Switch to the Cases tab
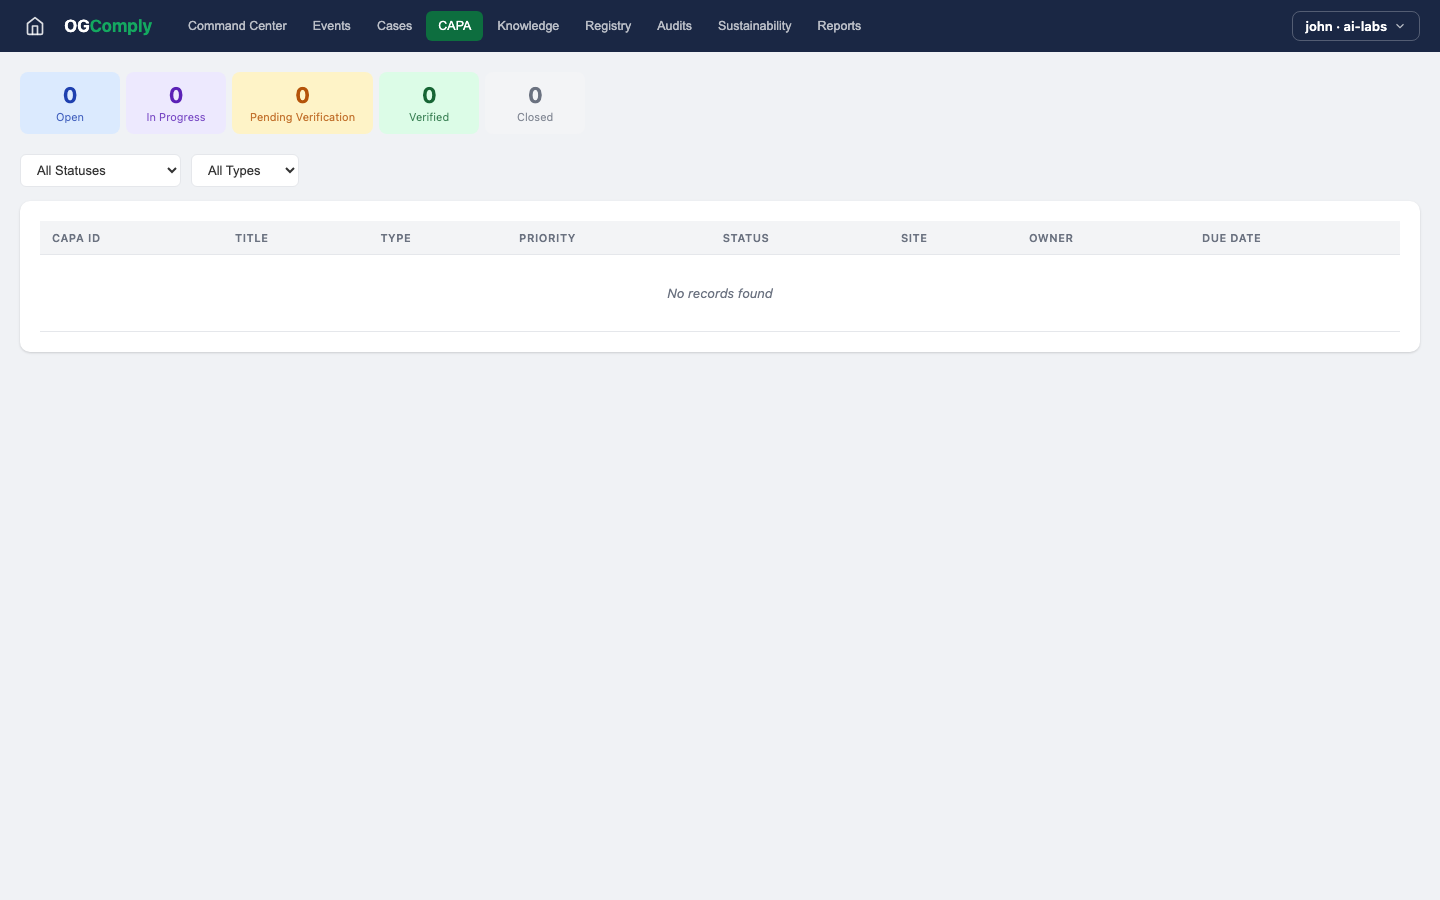The height and width of the screenshot is (900, 1440). [x=394, y=26]
